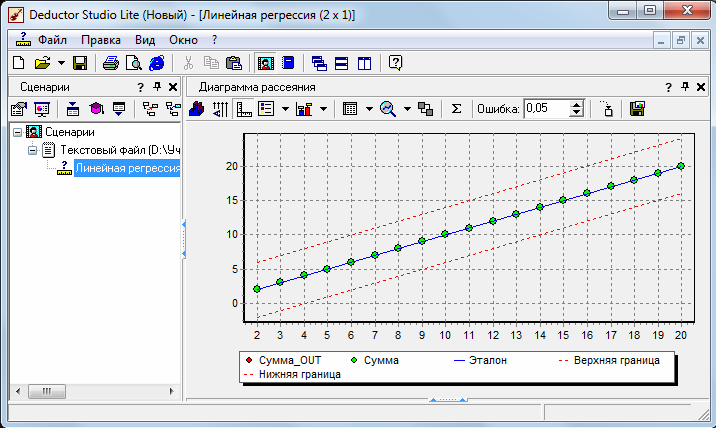
Task: Save diagram image floppy icon
Action: coord(637,109)
